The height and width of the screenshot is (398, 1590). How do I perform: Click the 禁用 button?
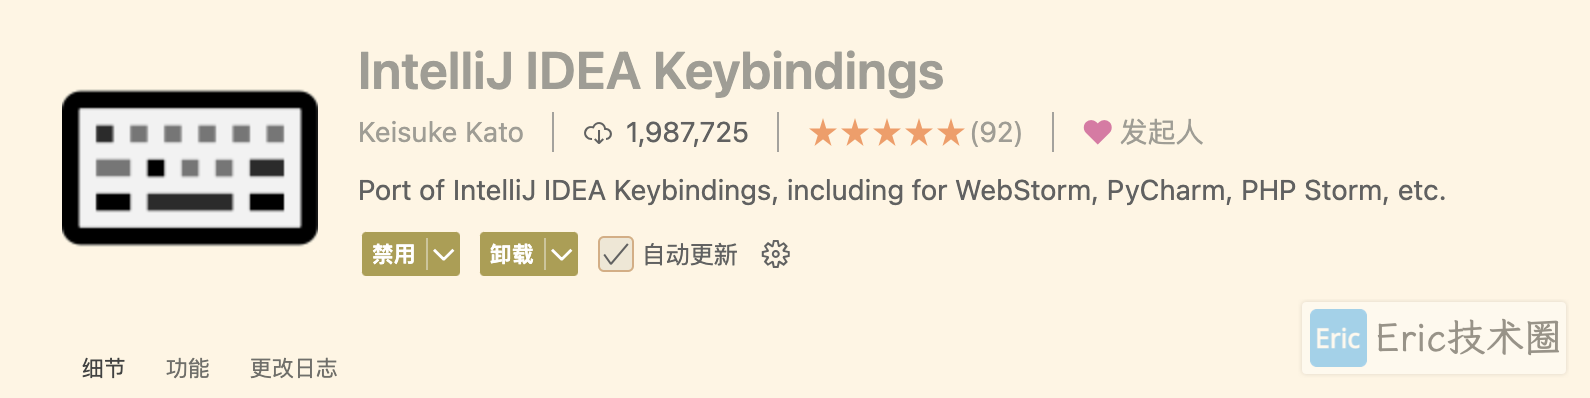tap(394, 255)
